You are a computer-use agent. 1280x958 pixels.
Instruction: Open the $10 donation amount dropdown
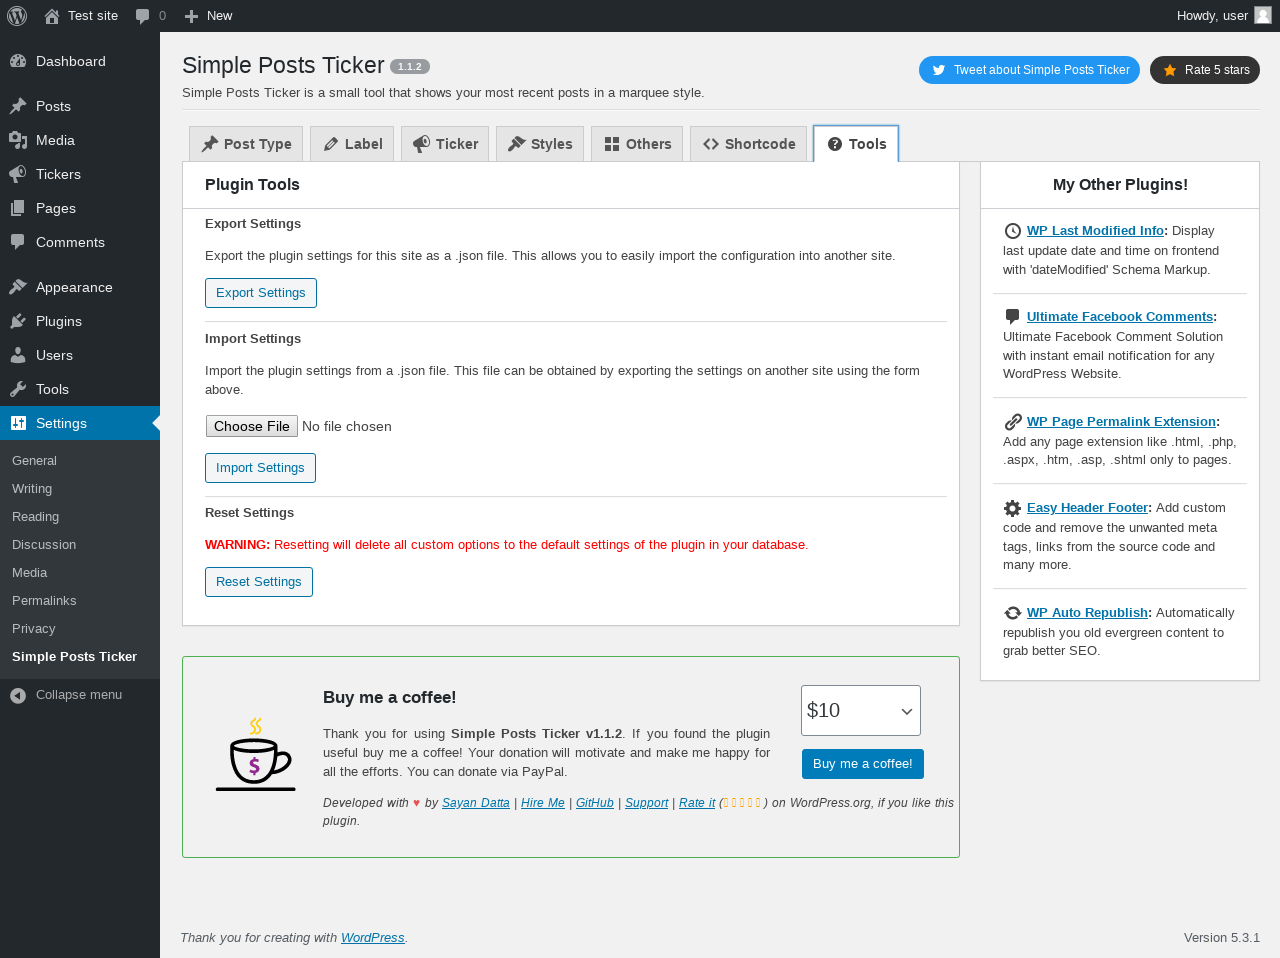click(861, 710)
